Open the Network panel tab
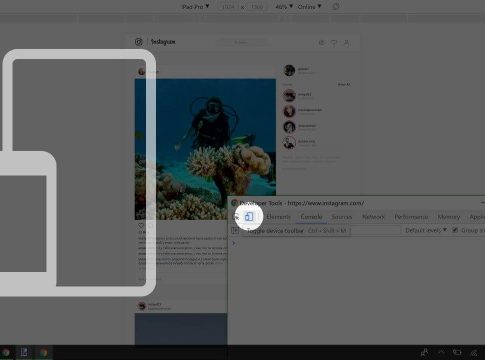The image size is (485, 360). tap(373, 217)
